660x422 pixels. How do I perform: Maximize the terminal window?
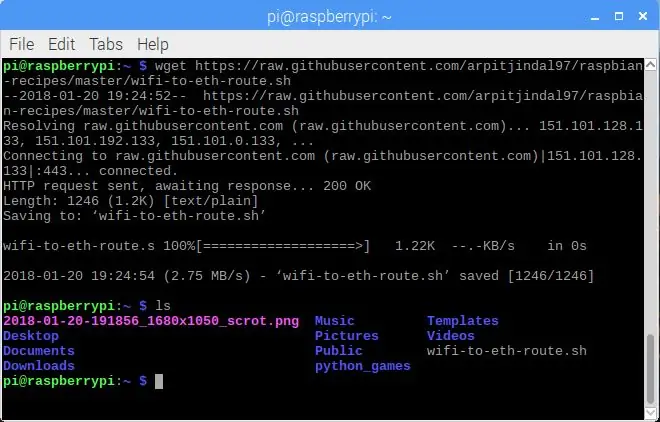coord(619,16)
